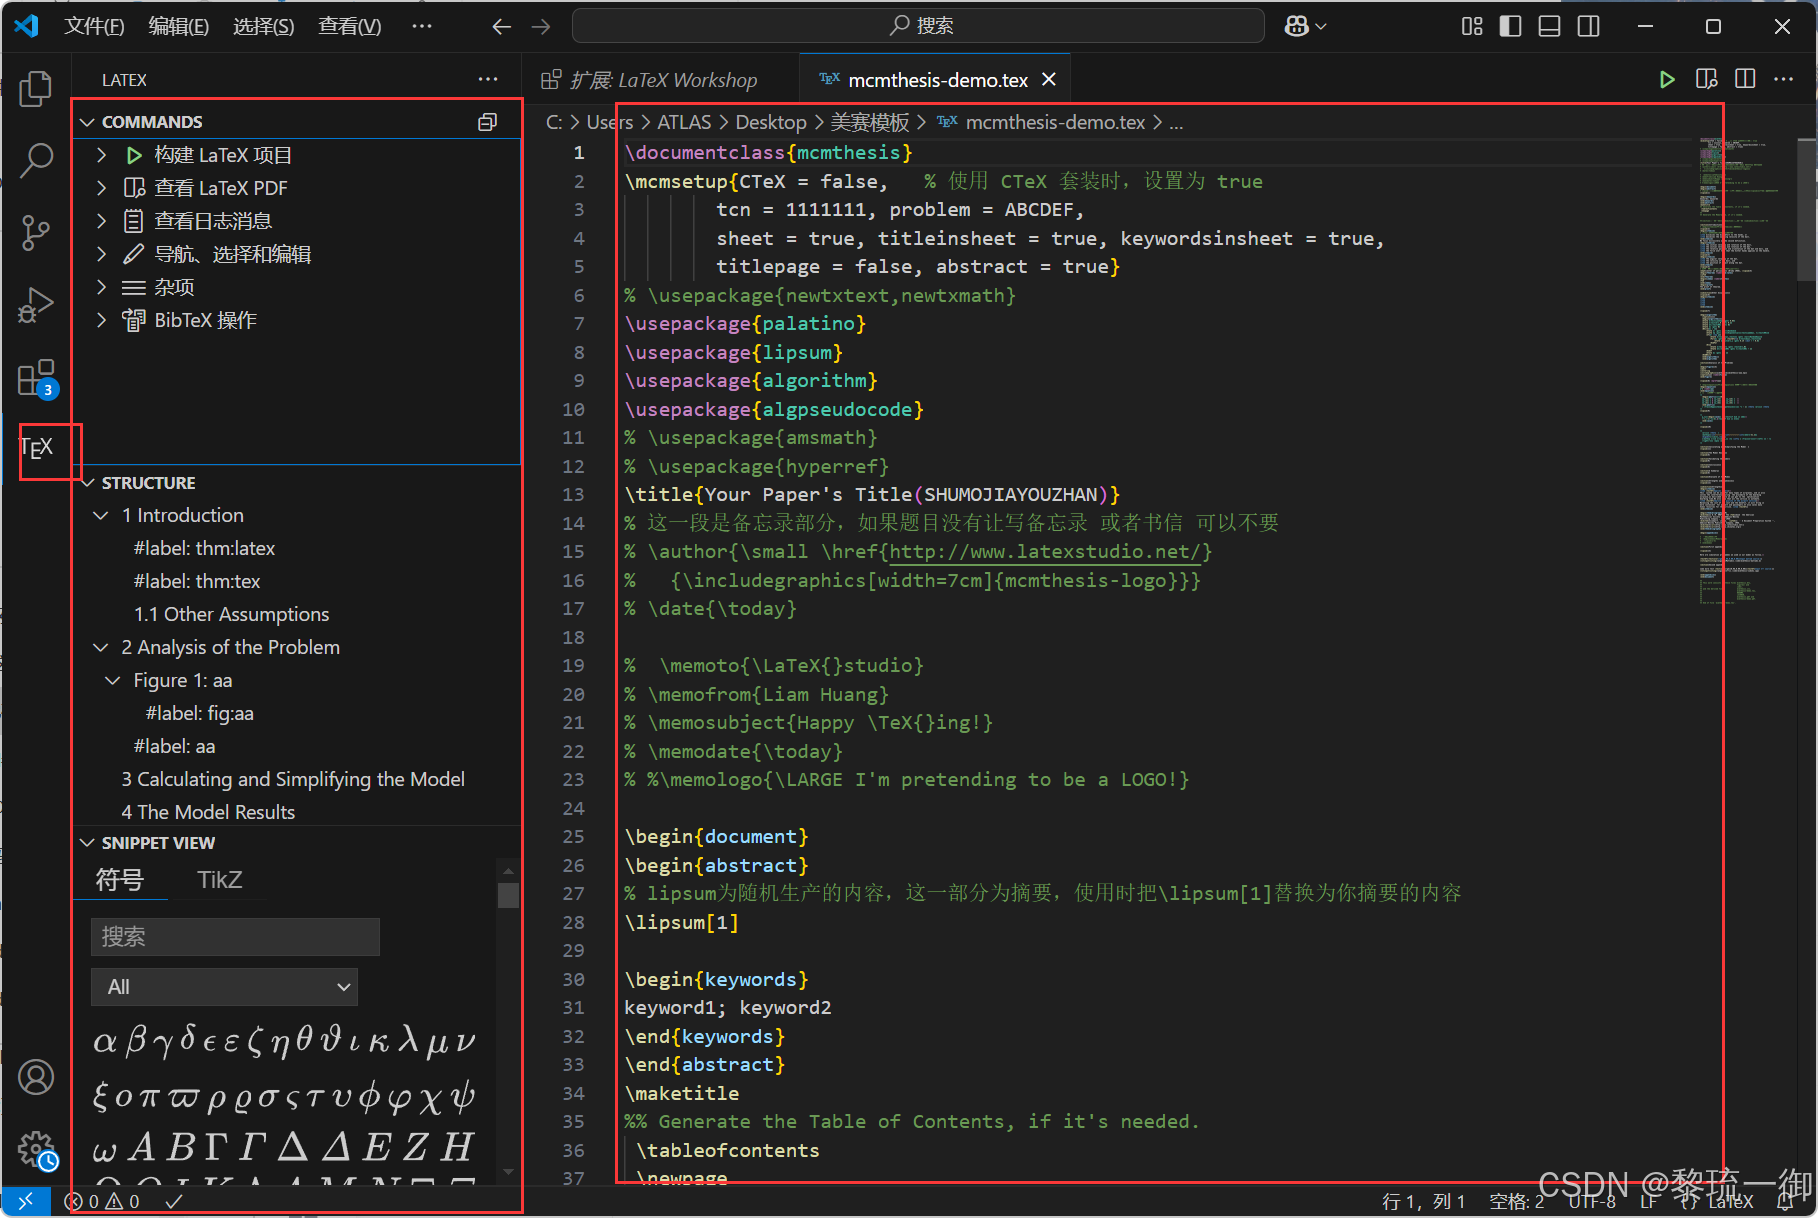The image size is (1818, 1218).
Task: Go to line via 行 1, 列 1
Action: 1424,1201
